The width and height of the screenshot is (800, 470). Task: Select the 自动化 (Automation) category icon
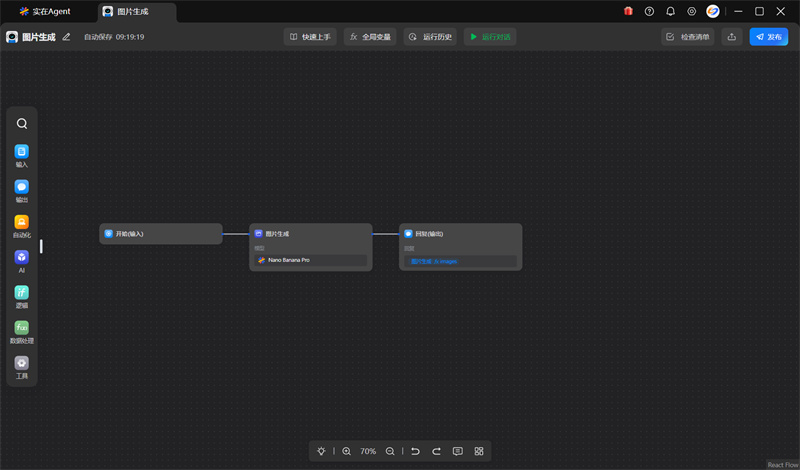click(x=22, y=224)
